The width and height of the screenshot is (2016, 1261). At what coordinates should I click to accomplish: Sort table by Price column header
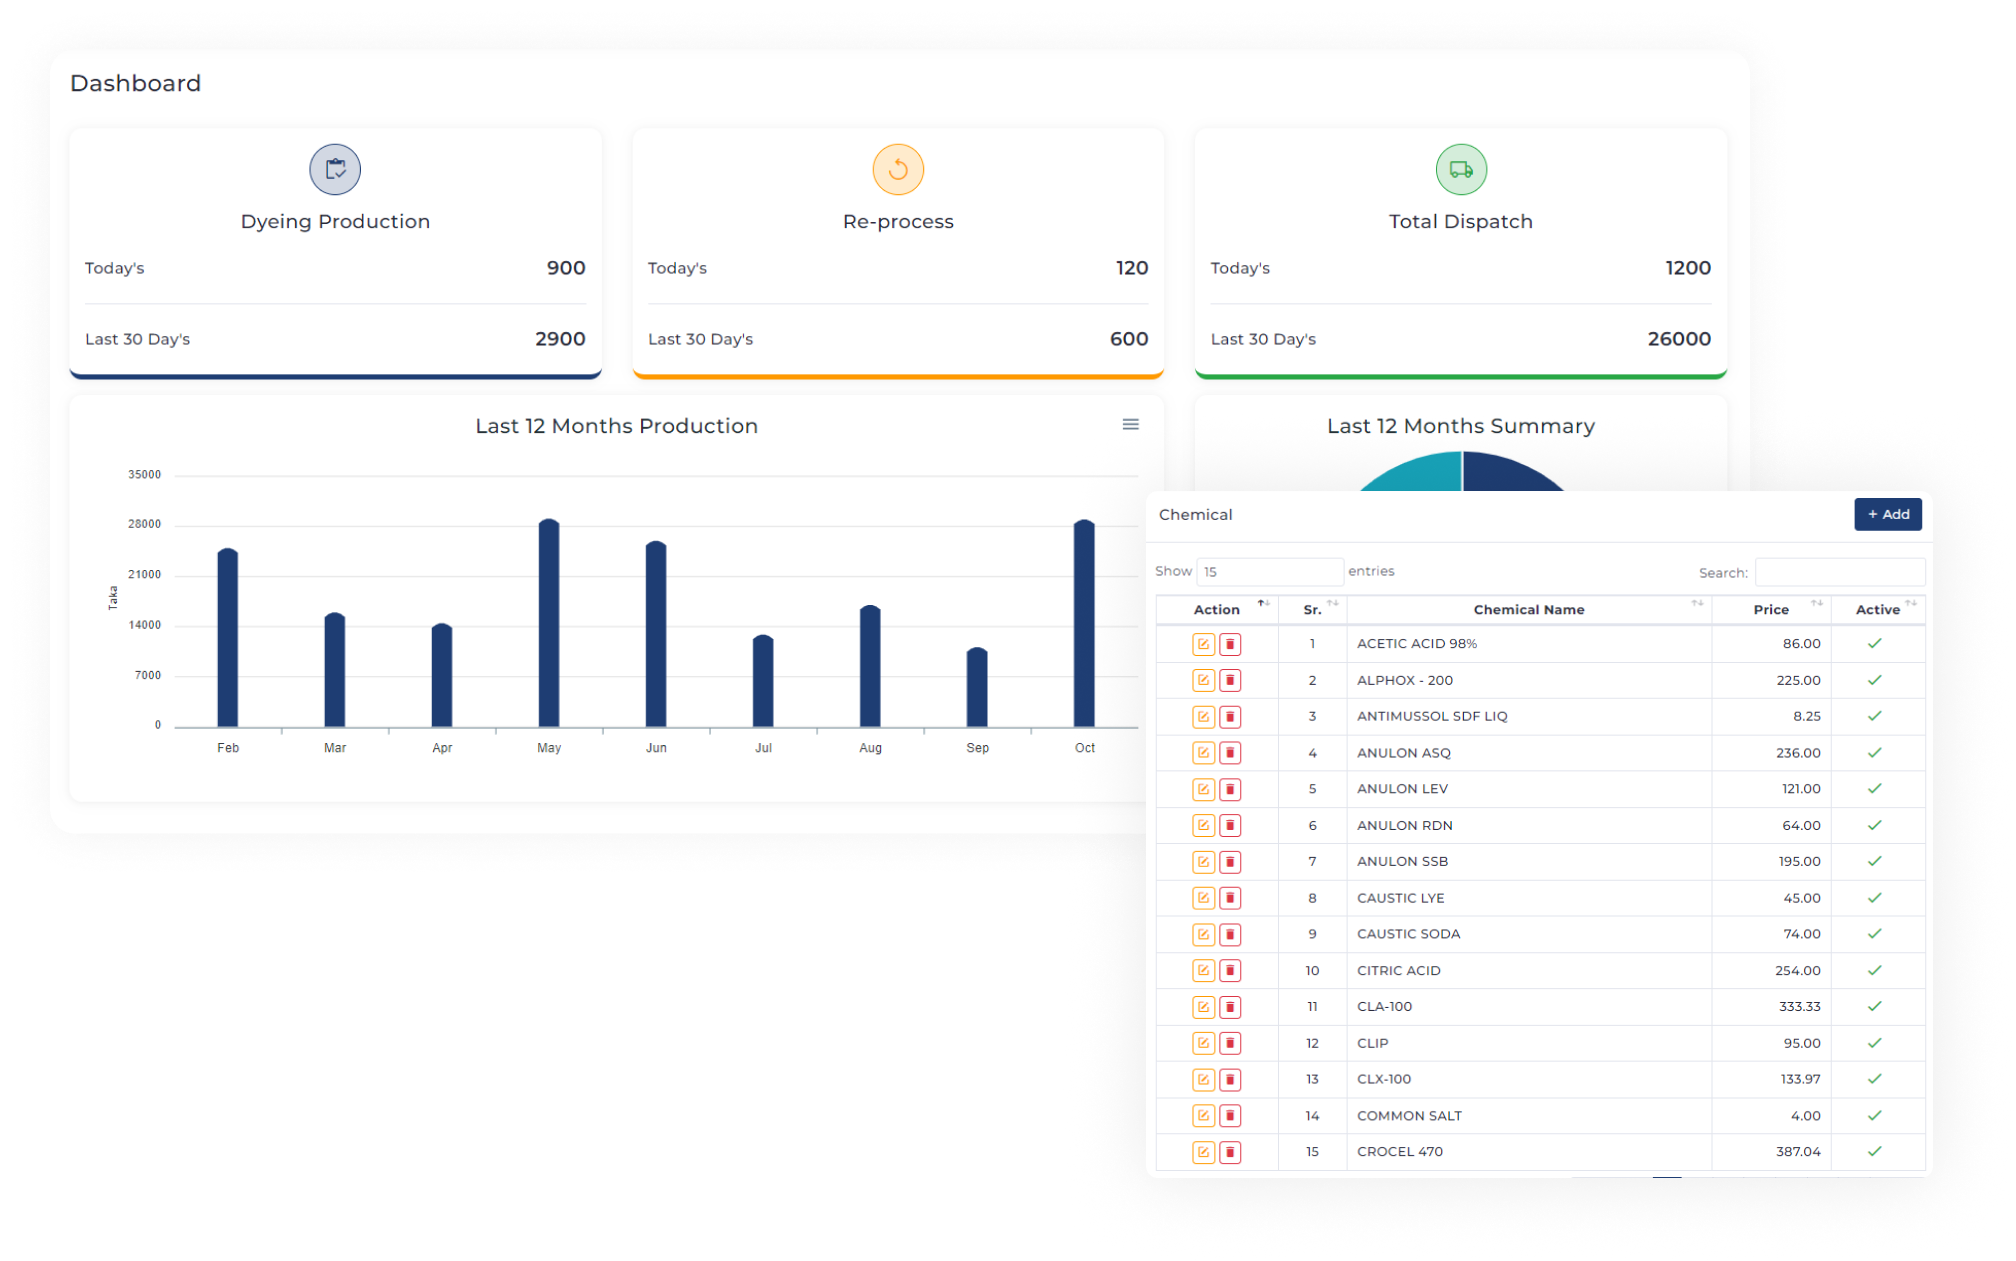pos(1770,609)
